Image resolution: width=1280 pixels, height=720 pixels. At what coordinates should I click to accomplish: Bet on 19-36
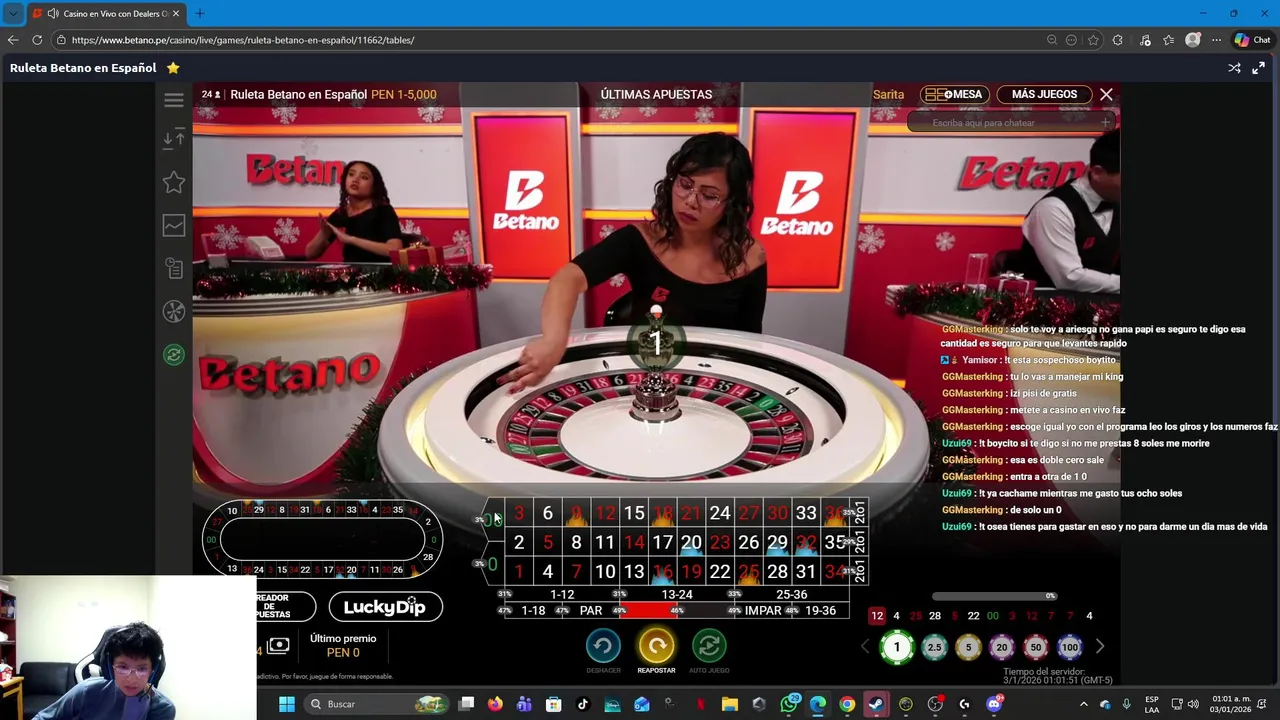(x=820, y=610)
